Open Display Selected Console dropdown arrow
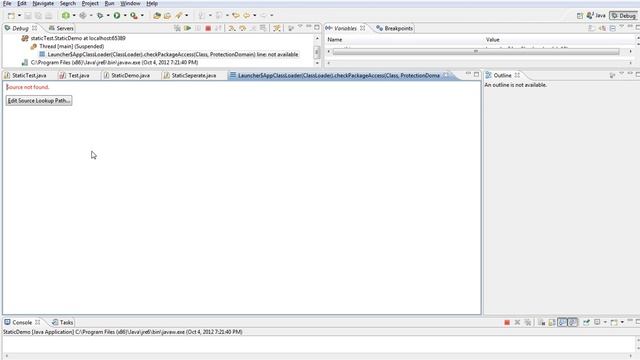This screenshot has height=360, width=640. point(605,322)
